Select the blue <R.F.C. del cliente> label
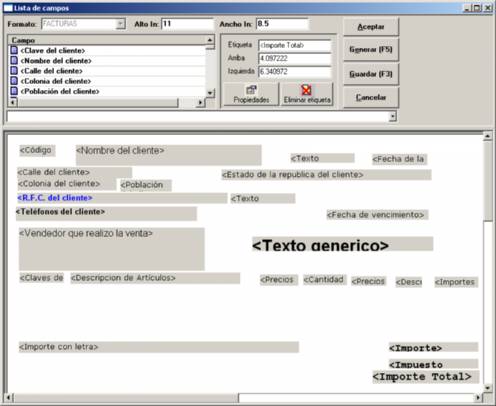The width and height of the screenshot is (496, 406). 122,198
